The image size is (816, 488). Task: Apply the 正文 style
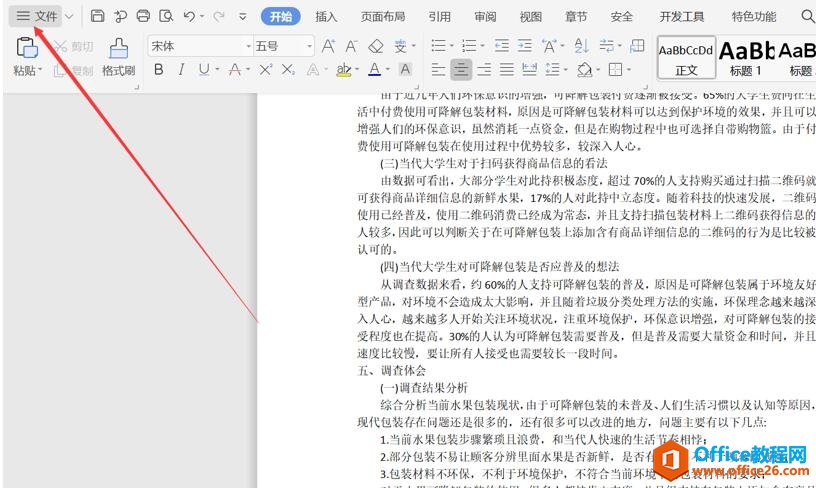tap(686, 57)
